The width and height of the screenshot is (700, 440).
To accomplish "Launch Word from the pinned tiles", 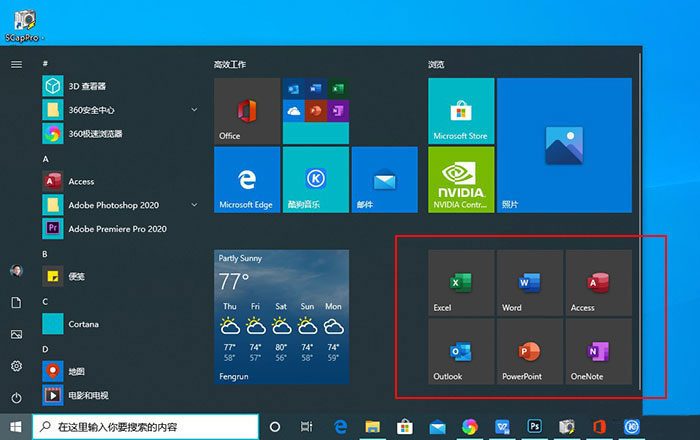I will coord(530,283).
